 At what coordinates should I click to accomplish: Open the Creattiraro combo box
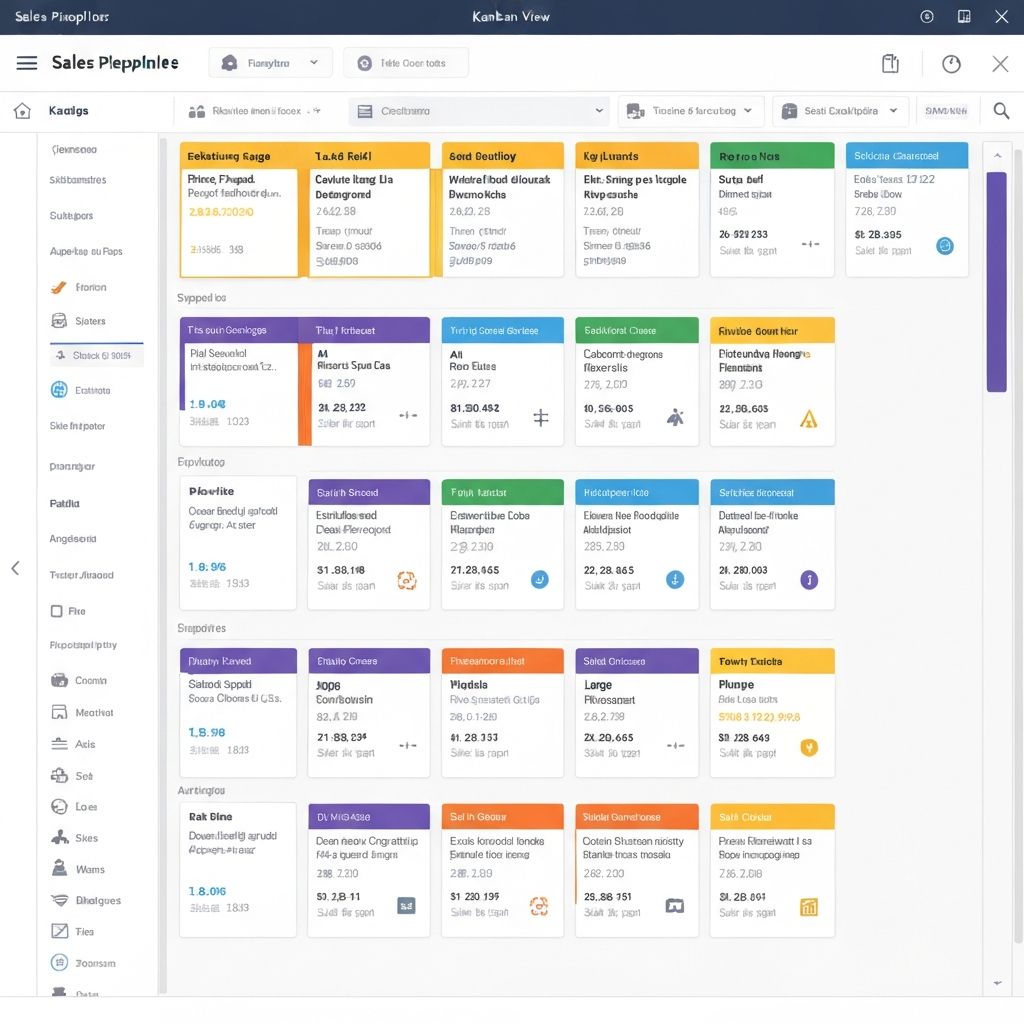[479, 111]
